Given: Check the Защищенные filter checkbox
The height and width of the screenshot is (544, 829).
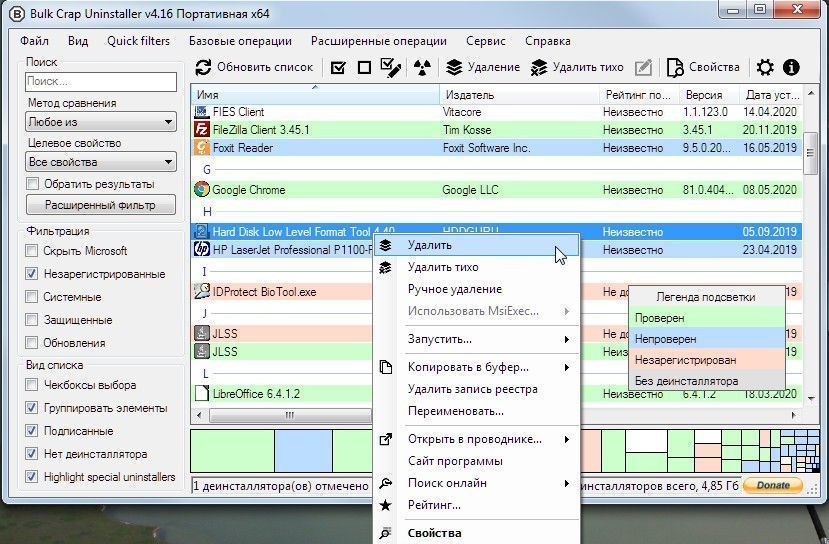Looking at the screenshot, I should click(x=32, y=320).
